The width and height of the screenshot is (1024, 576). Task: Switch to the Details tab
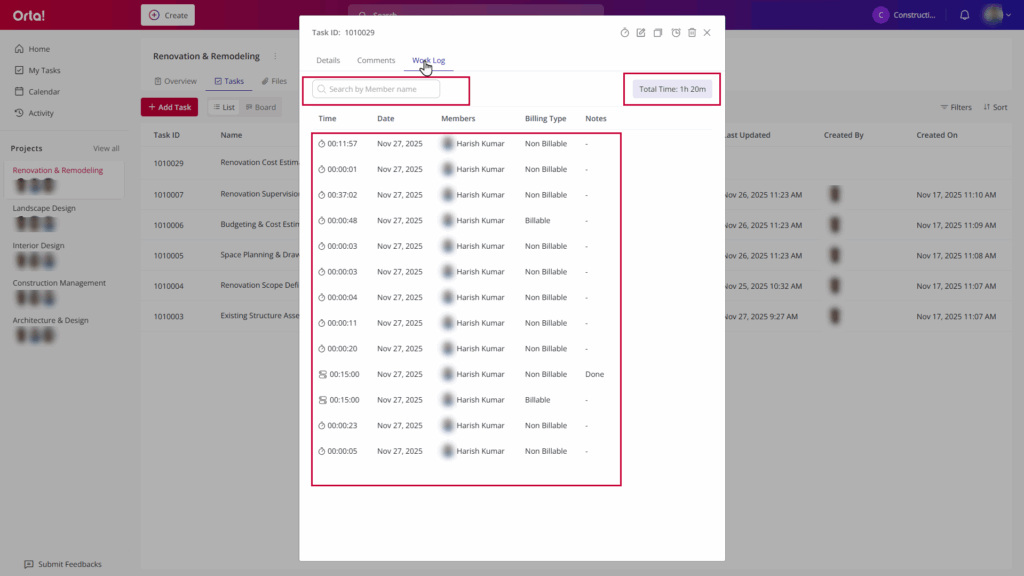(x=328, y=61)
